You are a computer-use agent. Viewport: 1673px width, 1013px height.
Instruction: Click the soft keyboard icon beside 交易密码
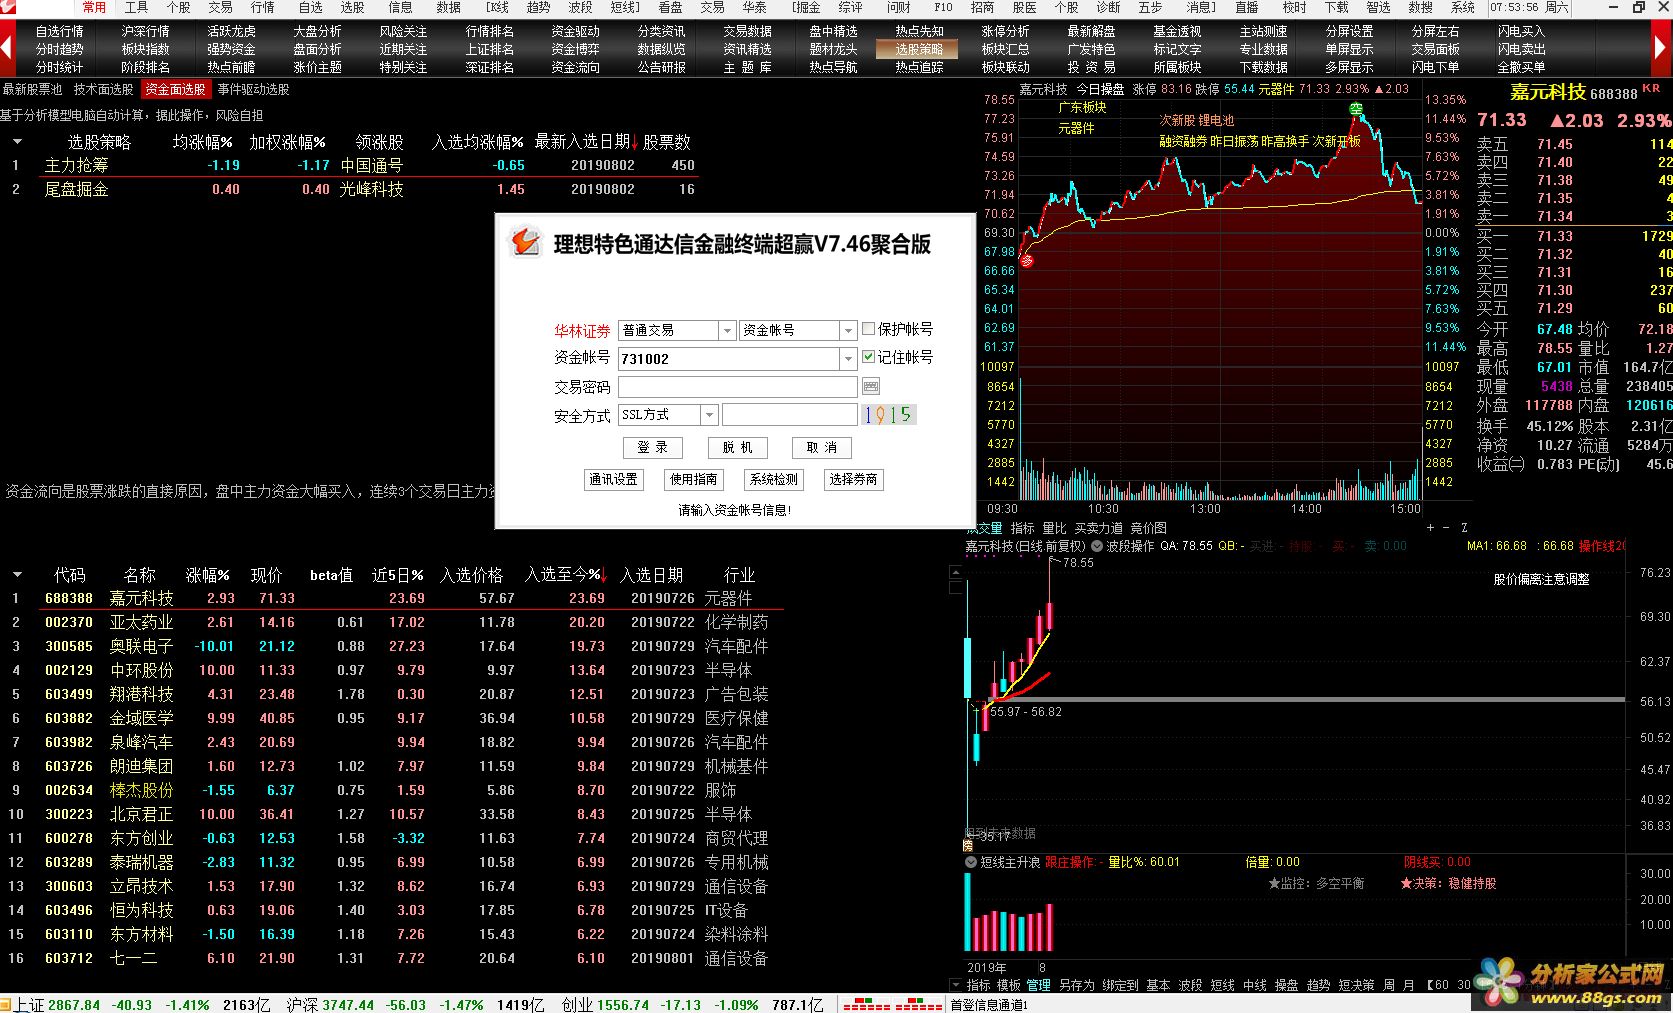[x=870, y=386]
